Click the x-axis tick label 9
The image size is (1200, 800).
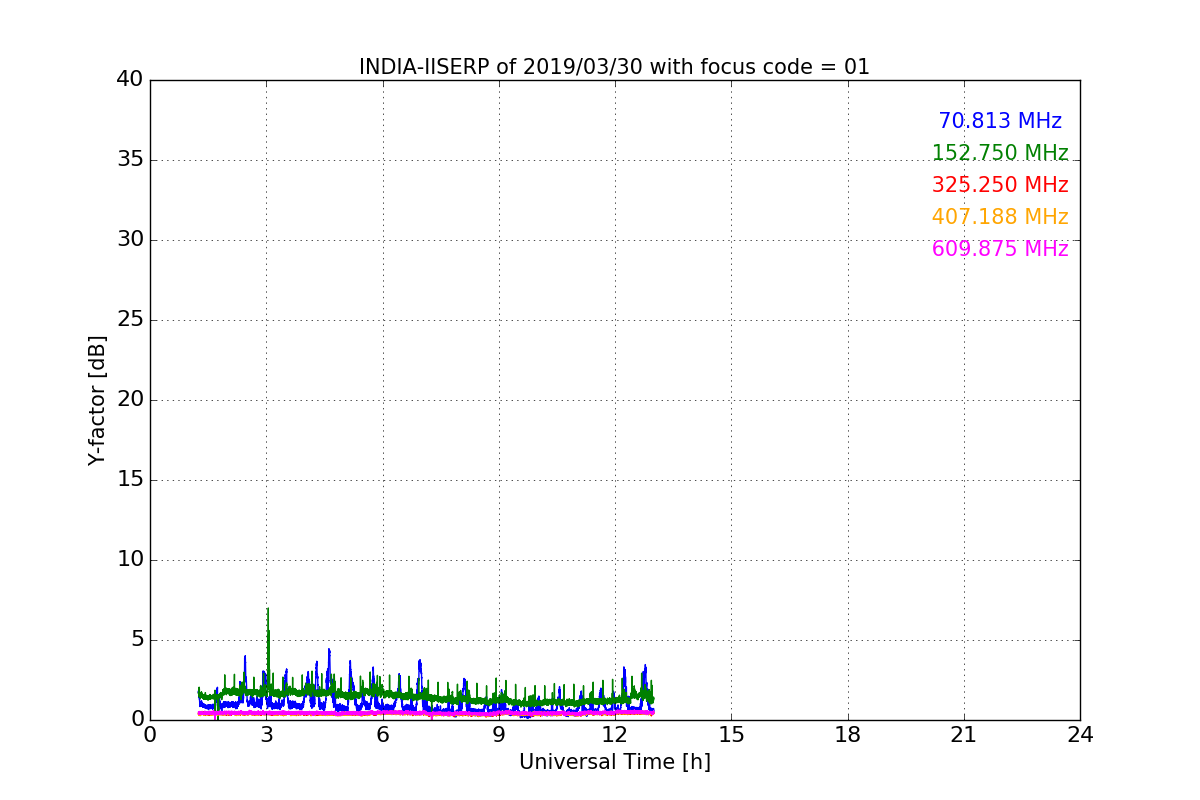click(x=499, y=734)
